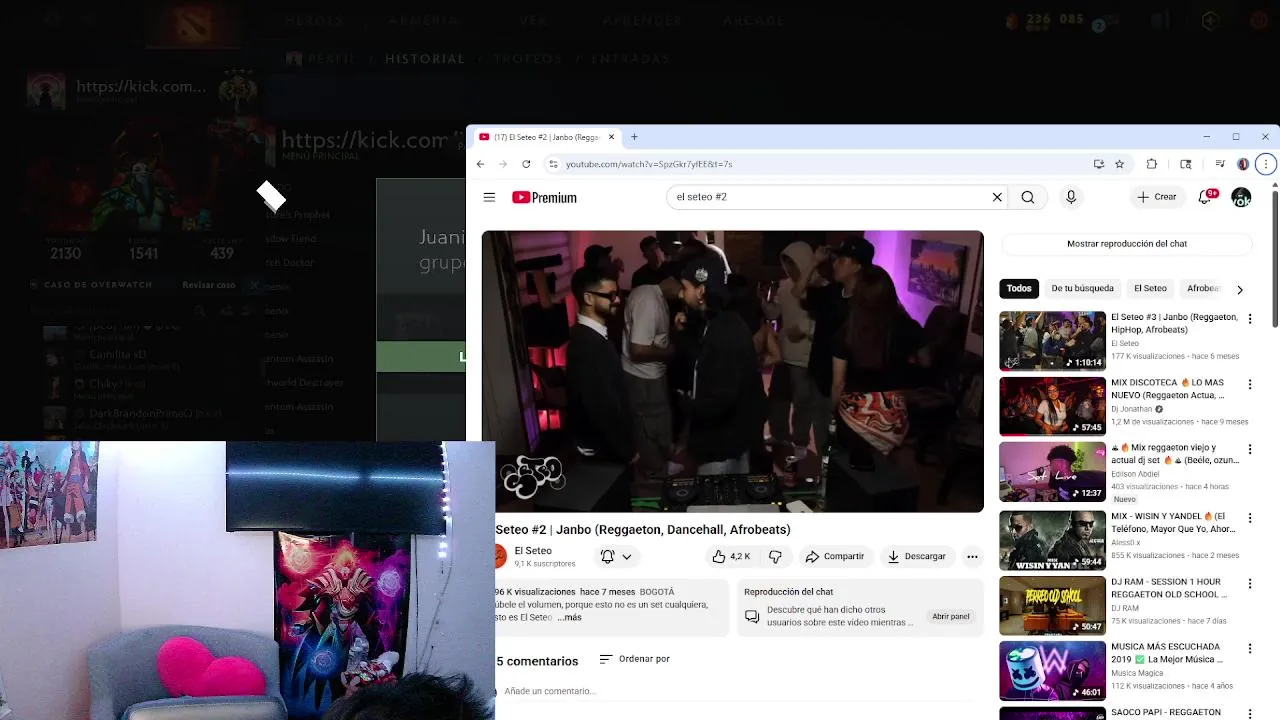1280x720 pixels.
Task: Select De tu búsqueda filter chip
Action: pos(1082,289)
